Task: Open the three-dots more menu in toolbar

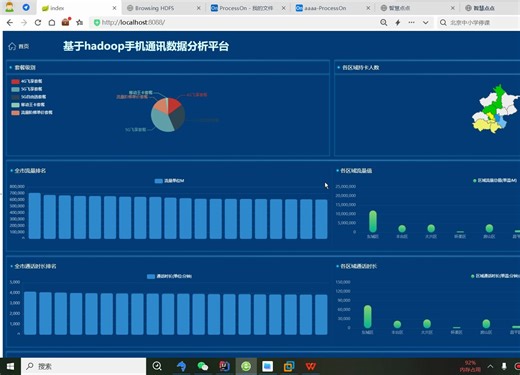Action: coord(412,22)
